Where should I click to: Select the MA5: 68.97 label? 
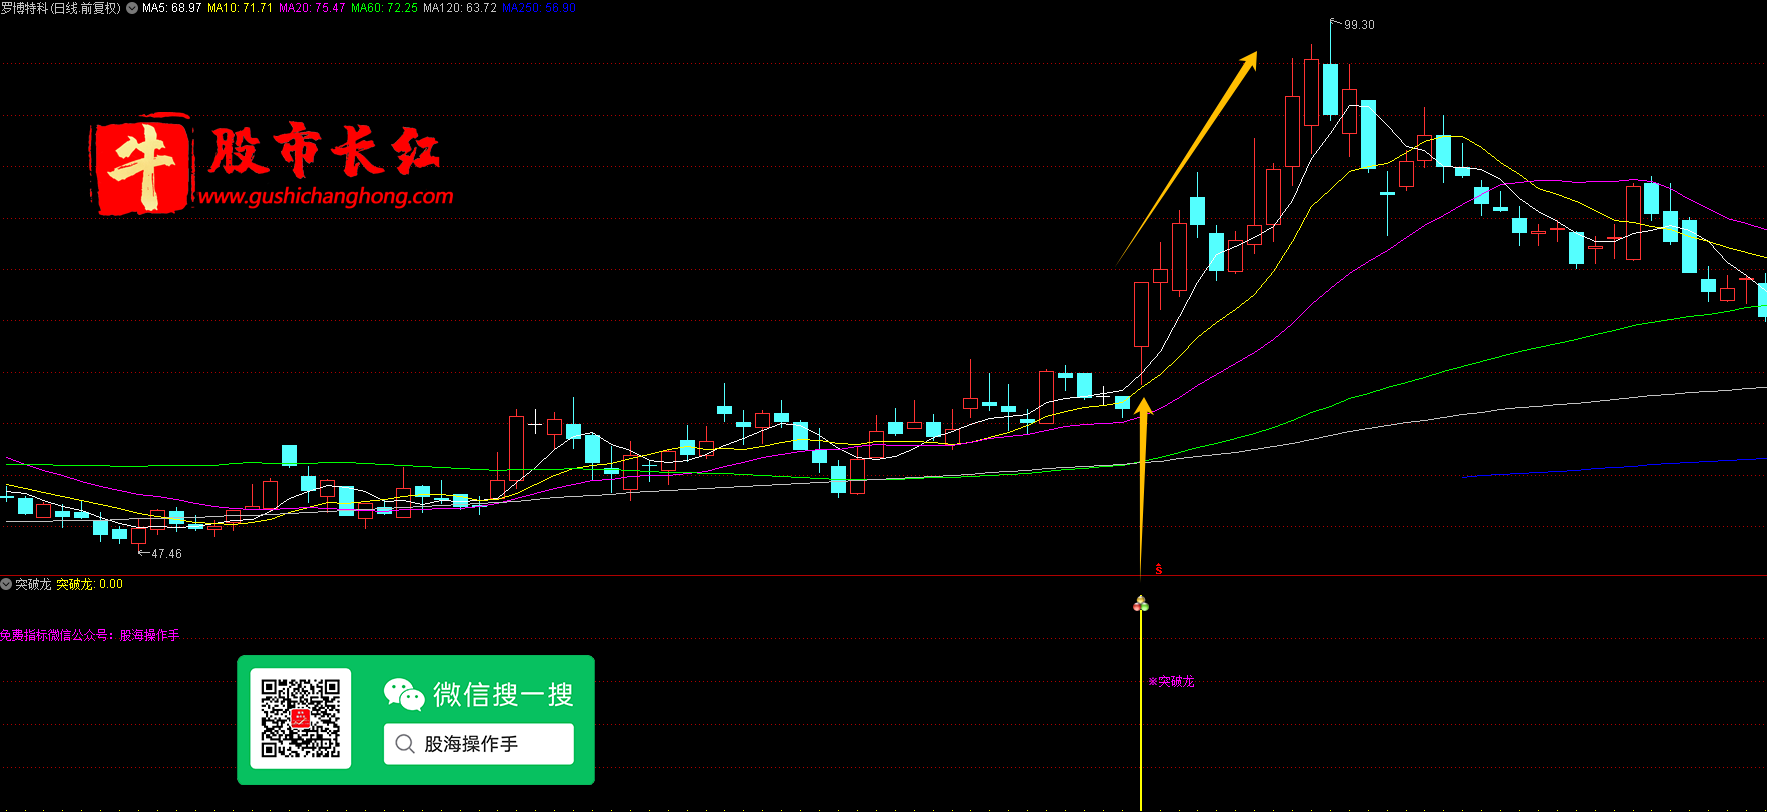tap(172, 8)
